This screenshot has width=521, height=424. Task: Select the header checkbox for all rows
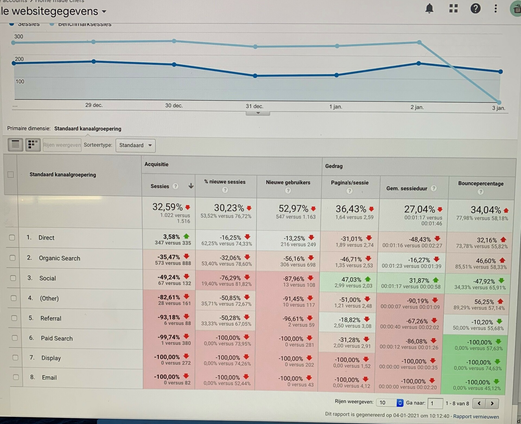click(11, 174)
